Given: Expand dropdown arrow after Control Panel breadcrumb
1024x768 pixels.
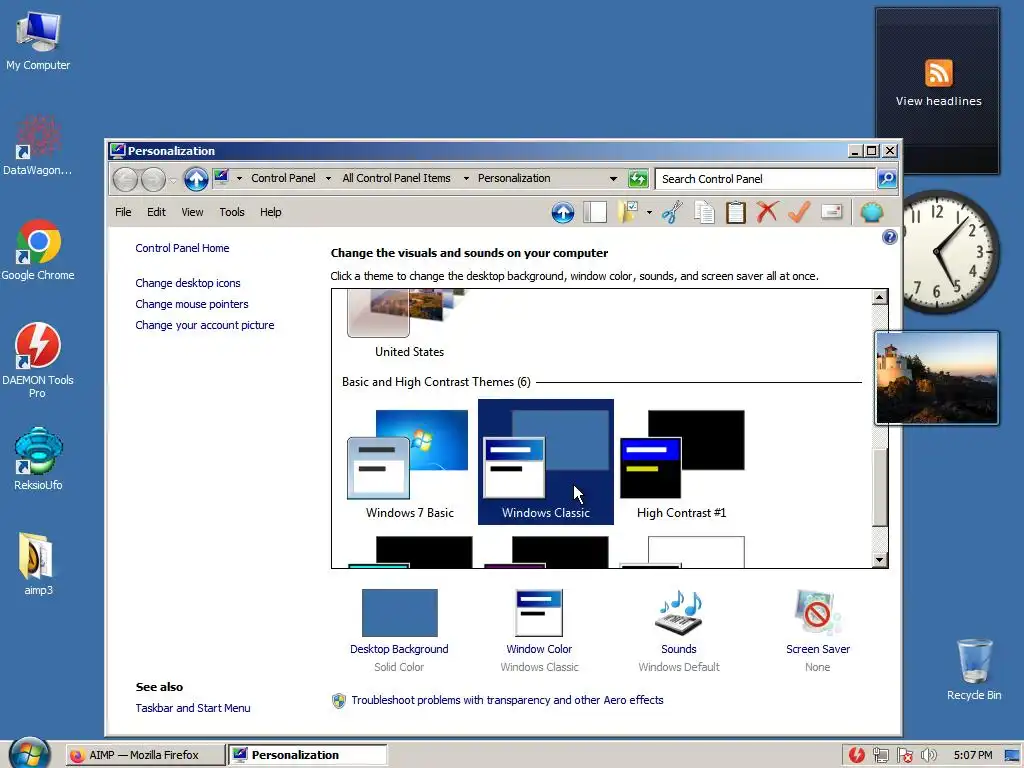Looking at the screenshot, I should pos(328,178).
